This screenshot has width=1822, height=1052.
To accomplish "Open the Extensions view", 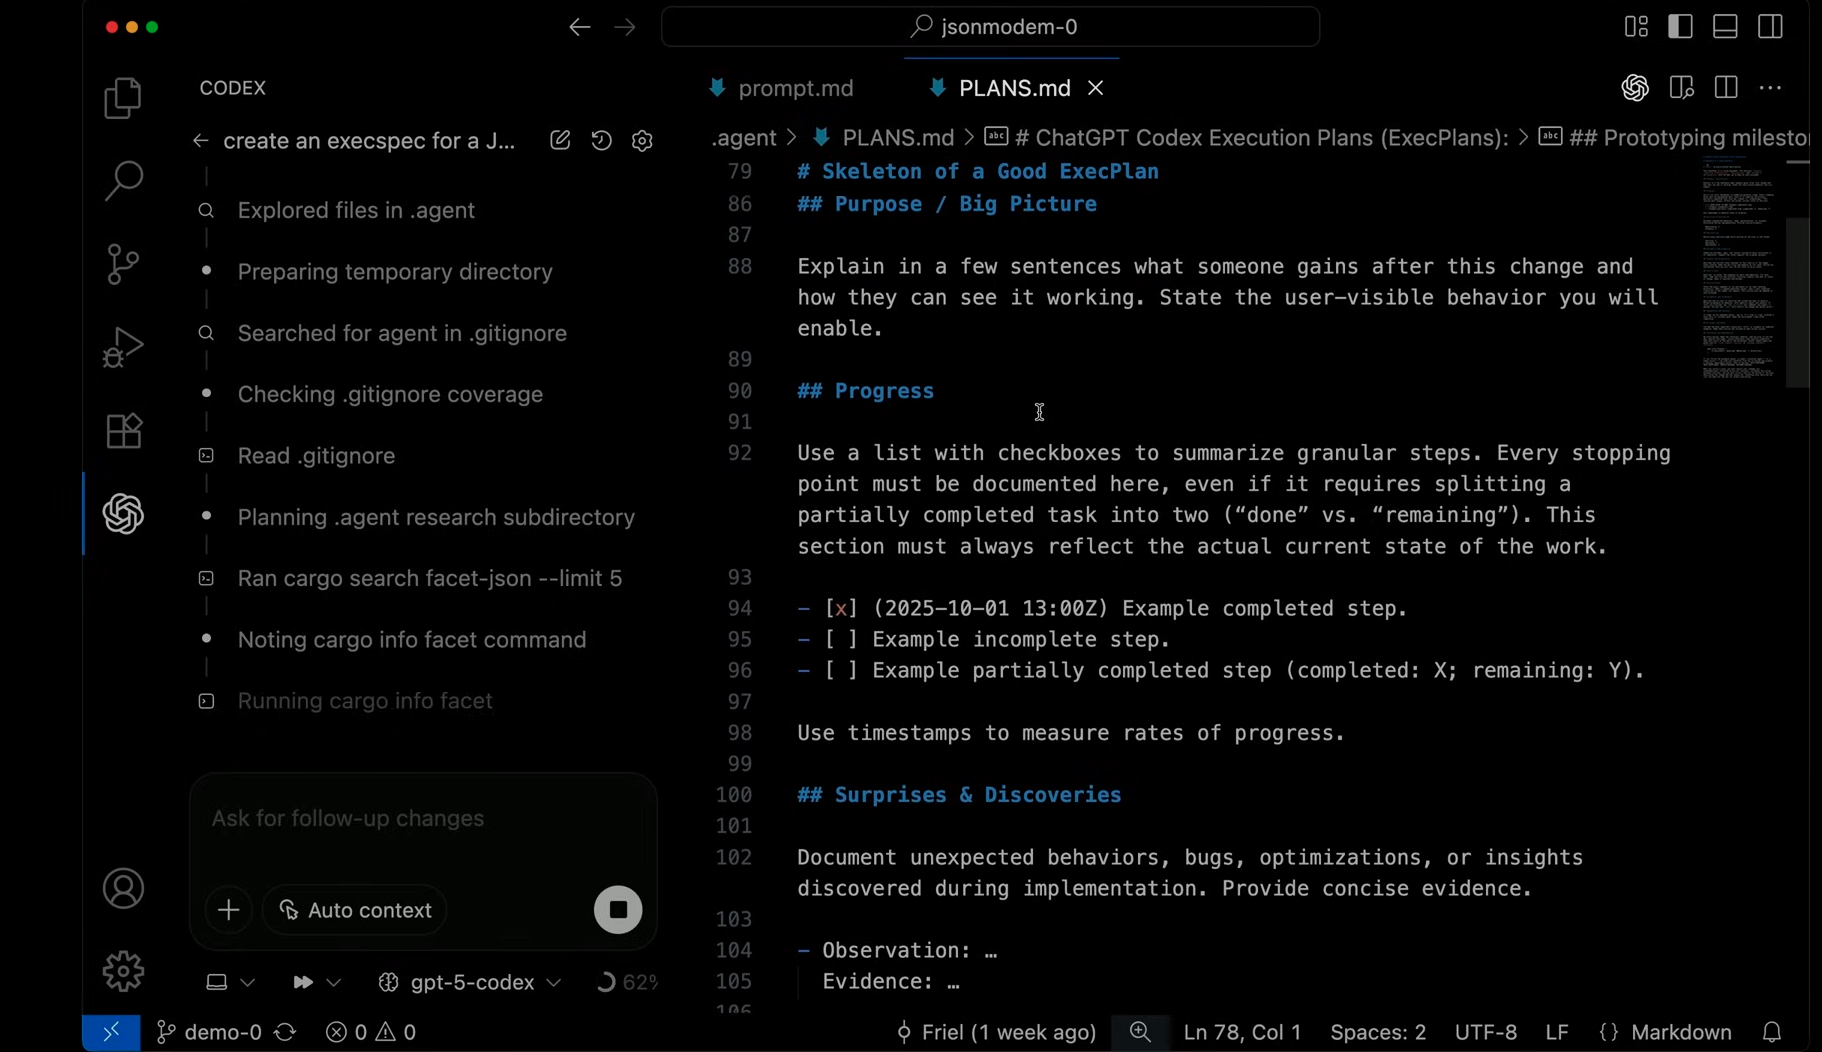I will [x=123, y=431].
